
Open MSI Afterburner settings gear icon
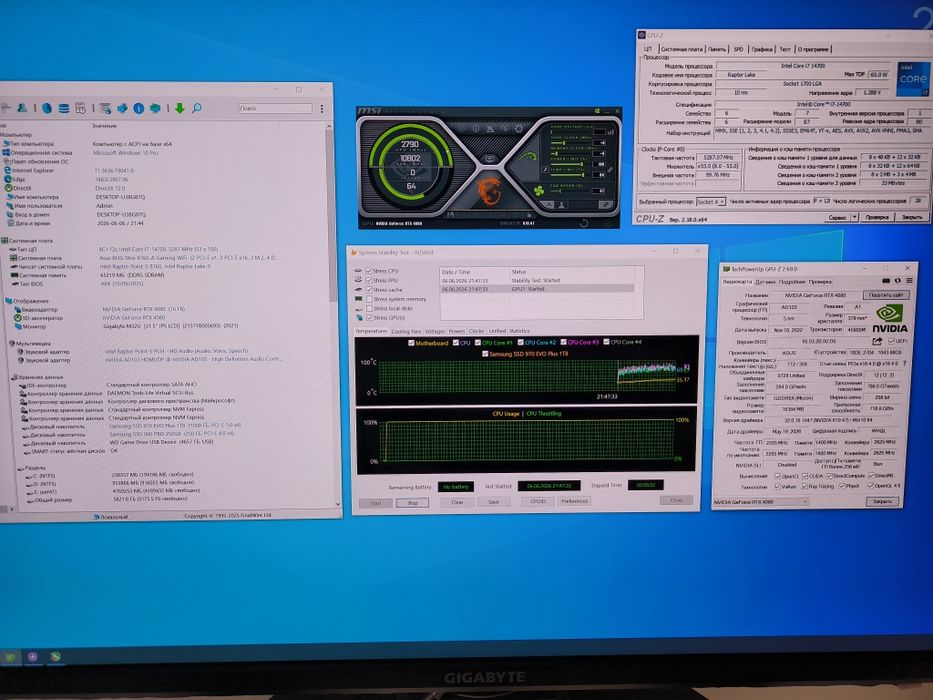coord(519,129)
